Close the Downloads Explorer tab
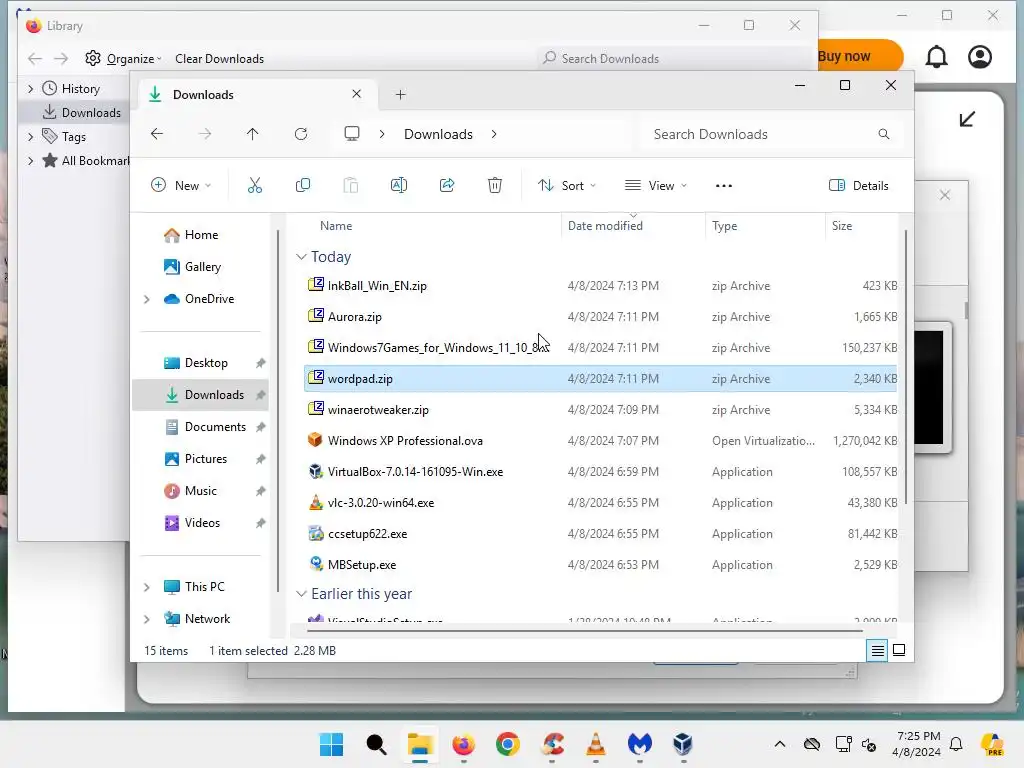1024x768 pixels. coord(357,94)
